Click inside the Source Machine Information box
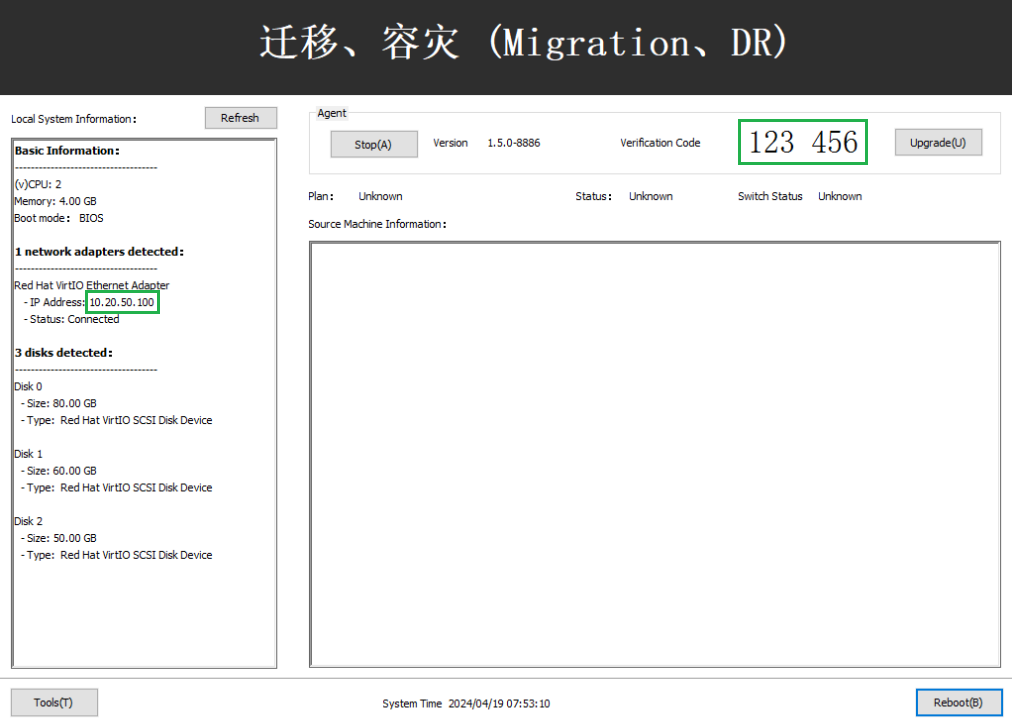The height and width of the screenshot is (723, 1012). tap(654, 453)
